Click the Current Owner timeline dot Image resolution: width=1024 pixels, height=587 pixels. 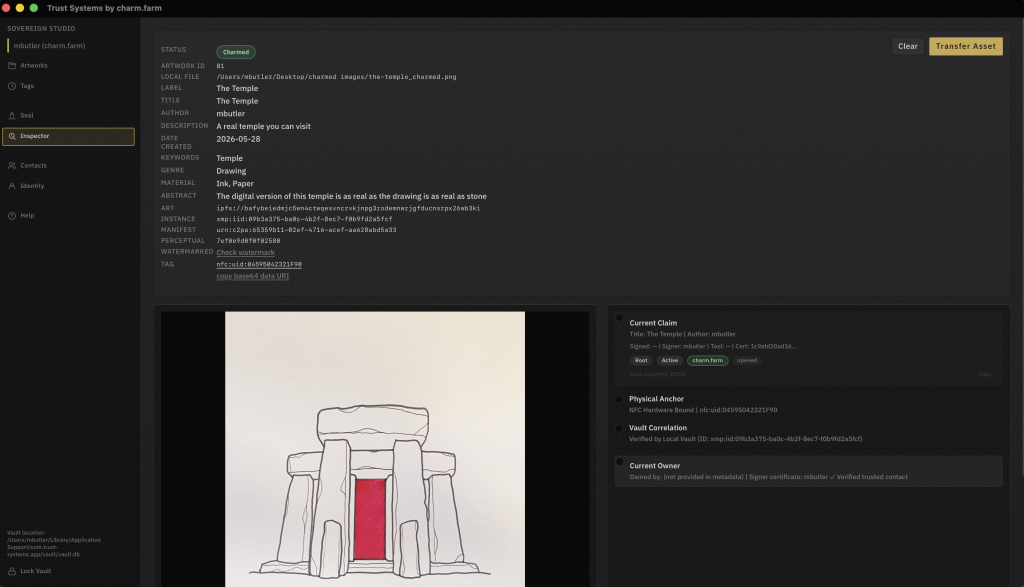619,462
